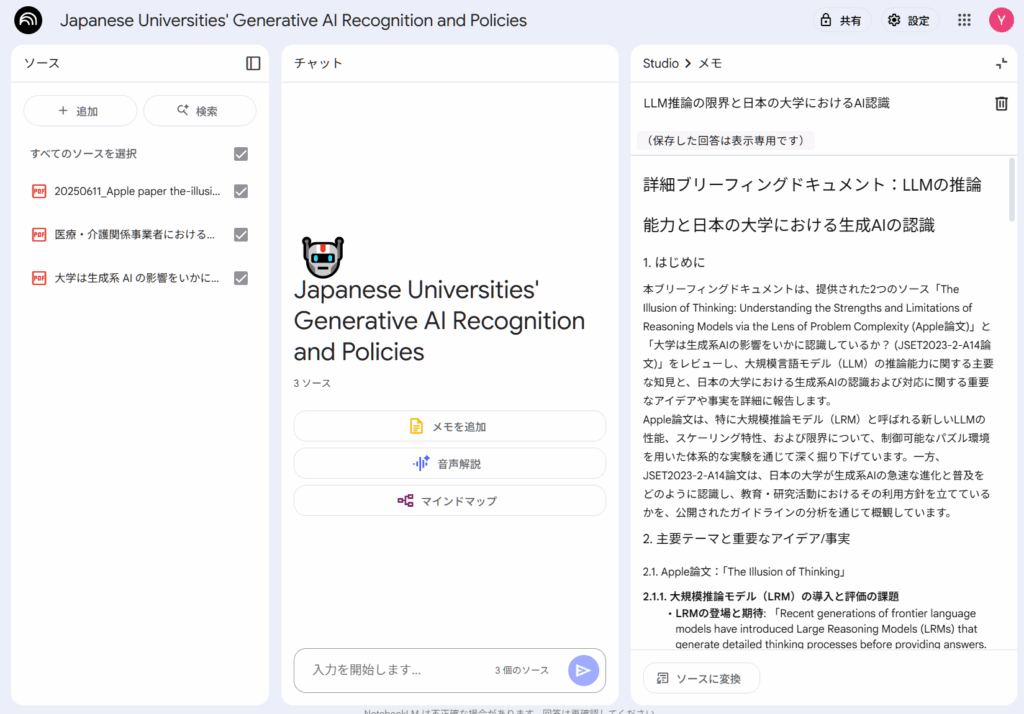Click the notebook title in header

tap(293, 20)
